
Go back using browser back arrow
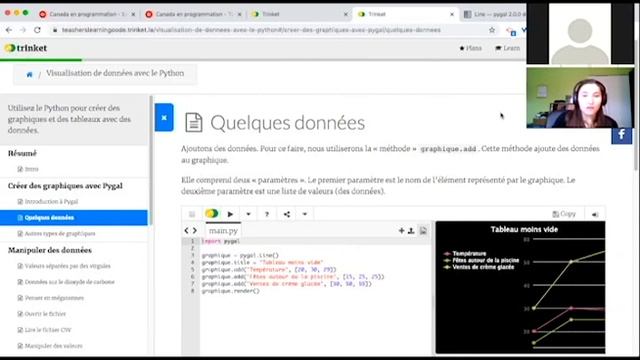click(9, 30)
